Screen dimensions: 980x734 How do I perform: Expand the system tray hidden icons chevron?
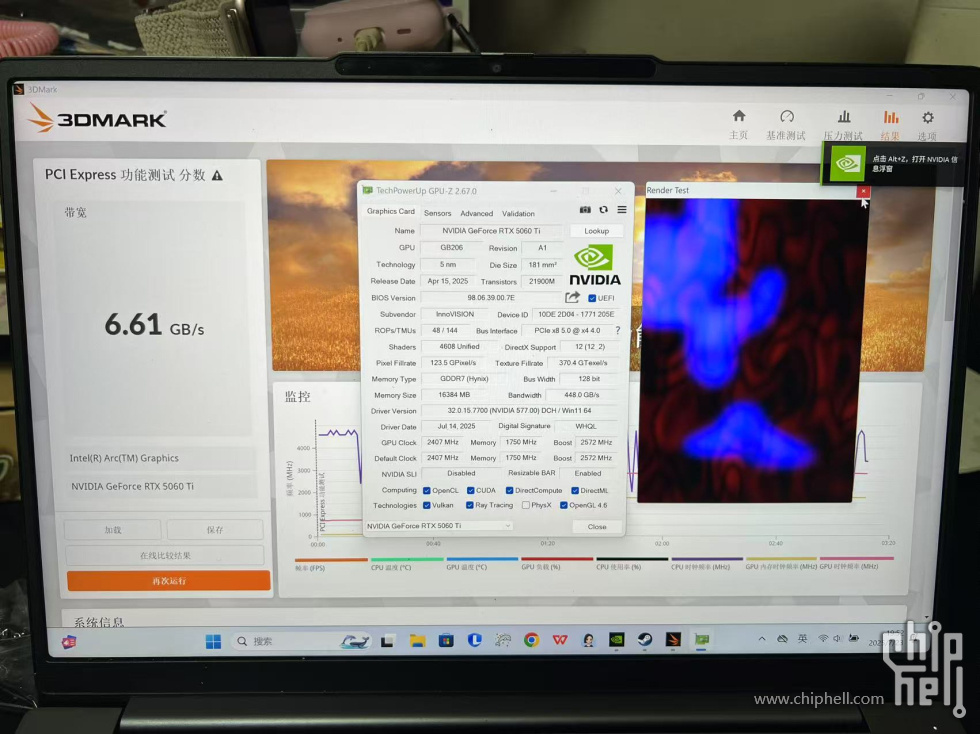pos(762,639)
